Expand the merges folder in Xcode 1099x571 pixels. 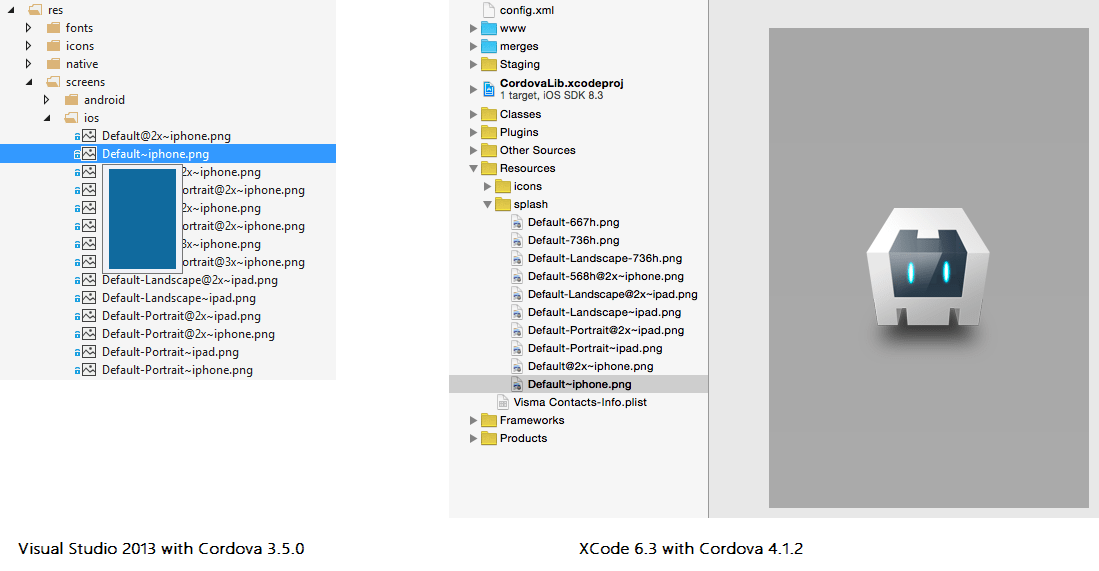point(473,46)
